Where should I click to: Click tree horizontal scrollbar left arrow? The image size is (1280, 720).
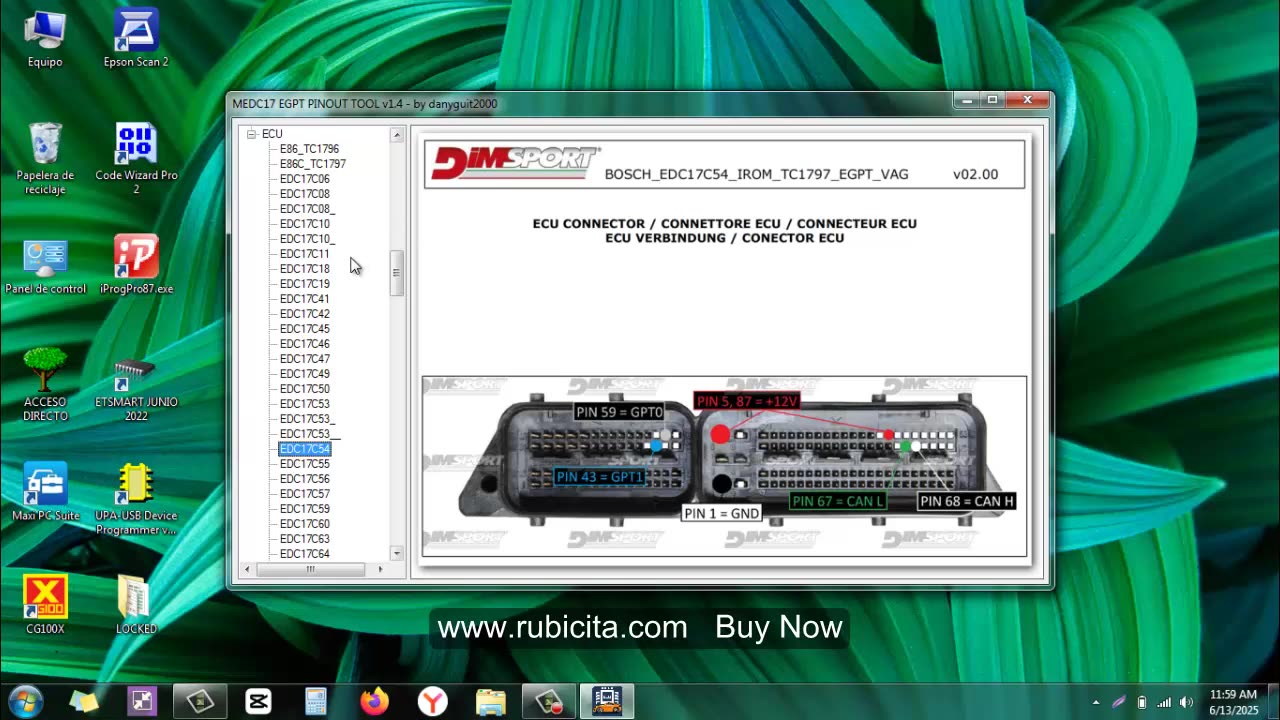[248, 569]
